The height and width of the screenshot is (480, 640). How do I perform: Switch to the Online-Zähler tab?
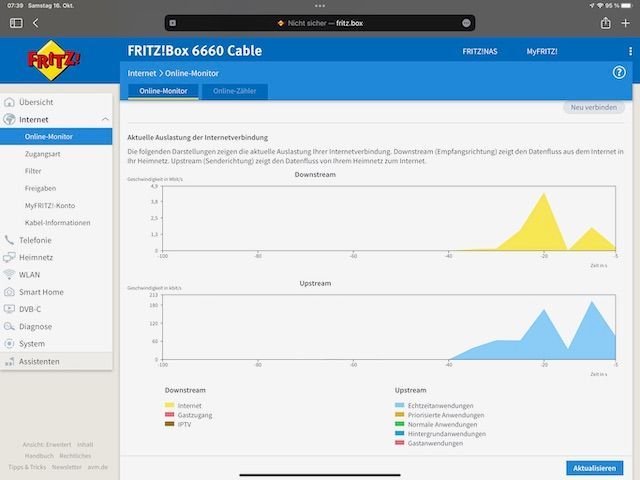235,91
